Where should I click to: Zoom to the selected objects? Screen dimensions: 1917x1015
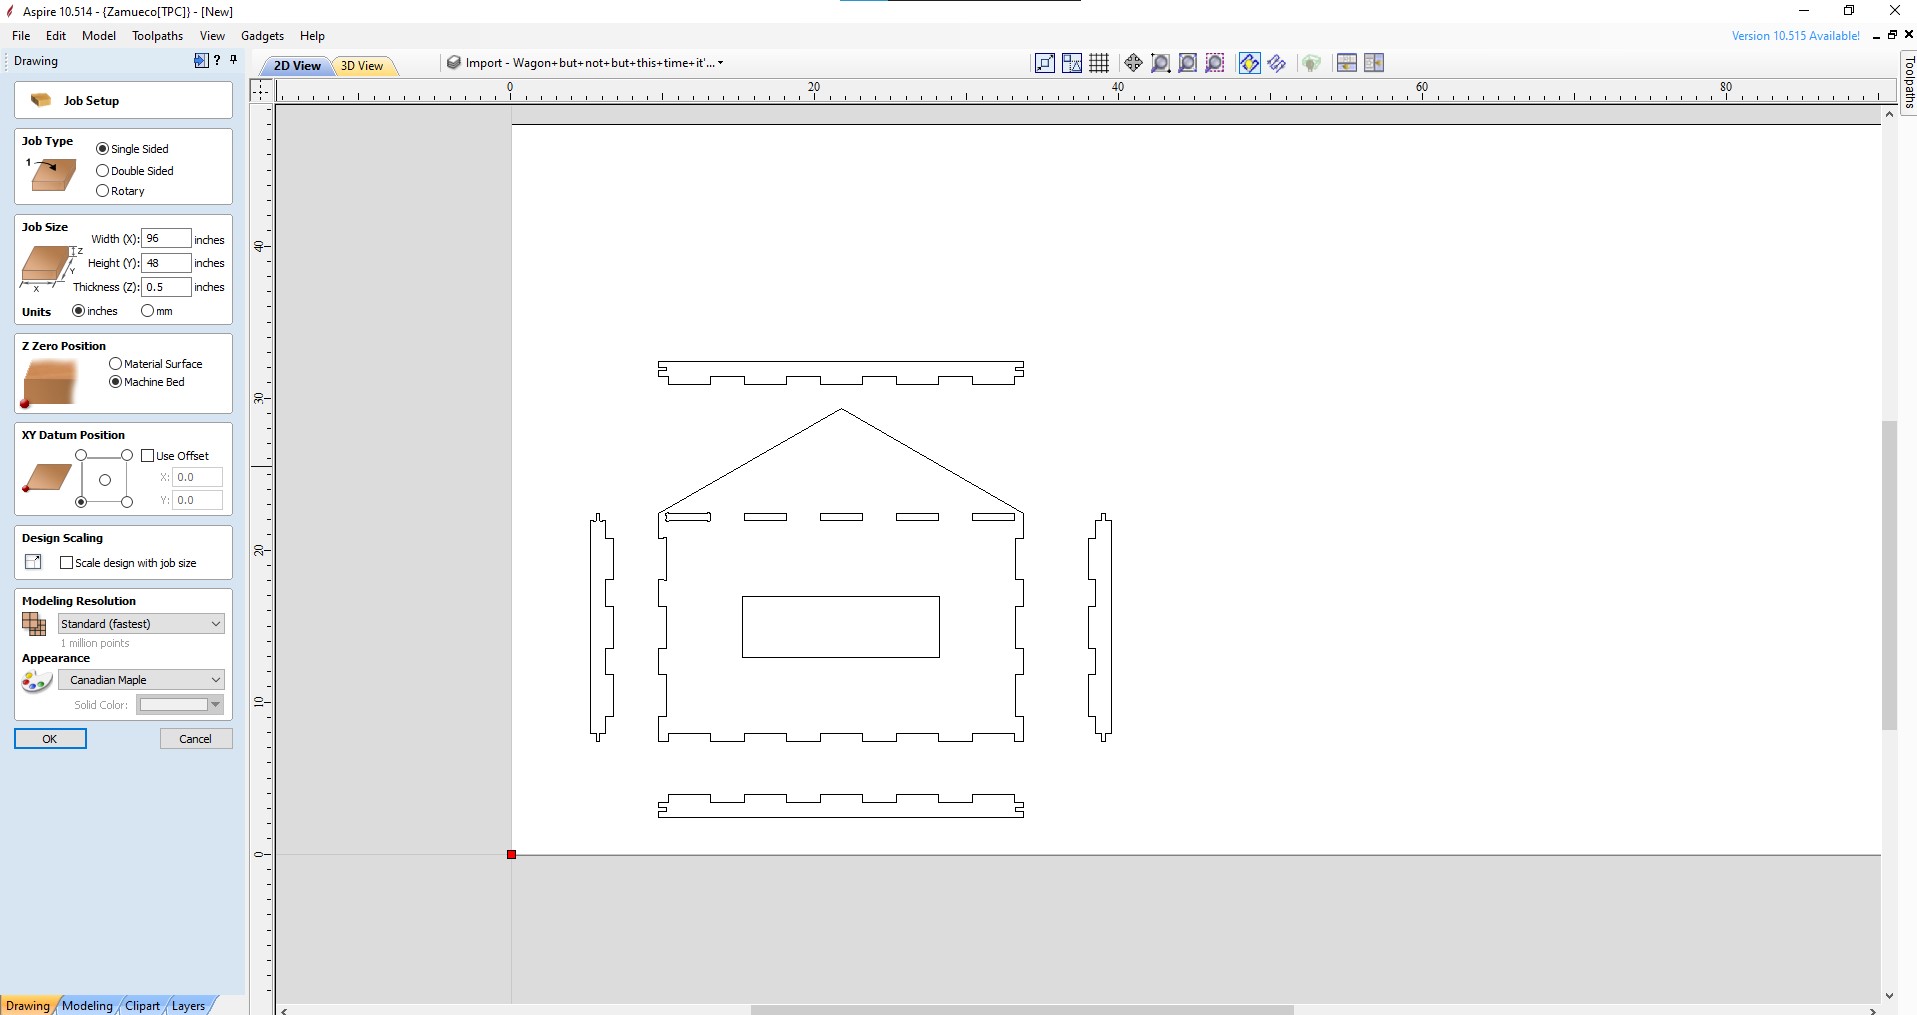point(1214,63)
